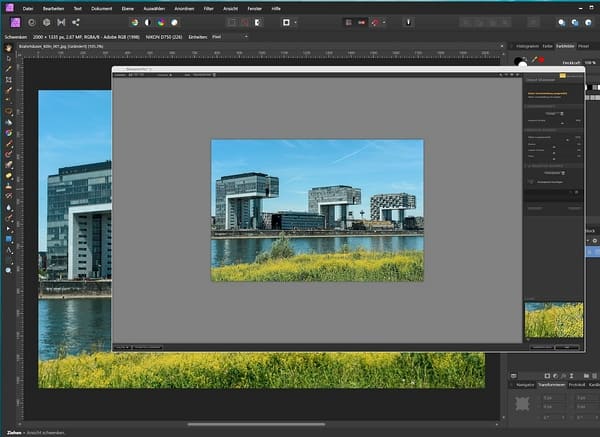Click the white secondary colour circle
The image size is (600, 437).
click(x=523, y=65)
